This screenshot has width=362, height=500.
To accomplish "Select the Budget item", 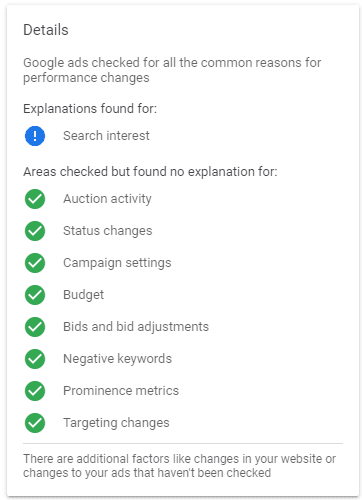I will point(83,295).
